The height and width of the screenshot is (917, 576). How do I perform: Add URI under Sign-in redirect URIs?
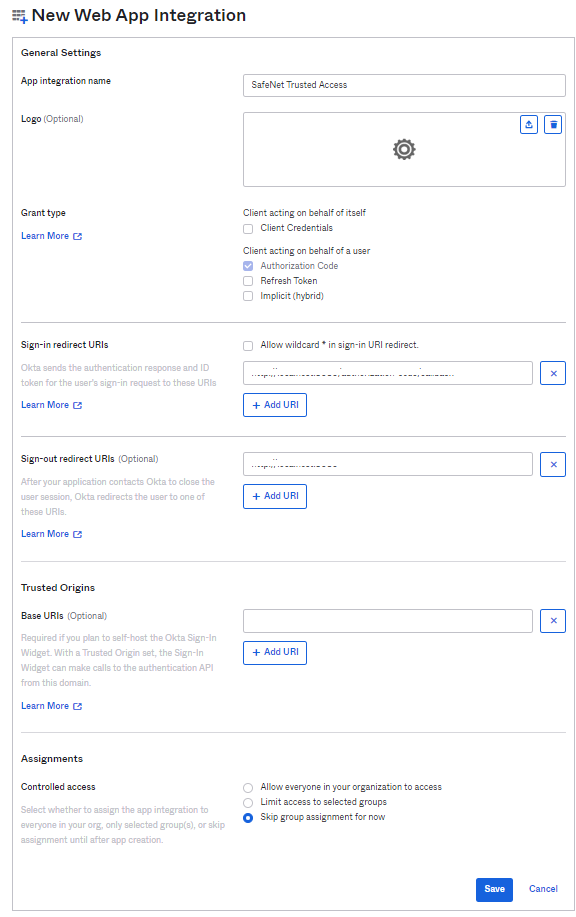[275, 405]
